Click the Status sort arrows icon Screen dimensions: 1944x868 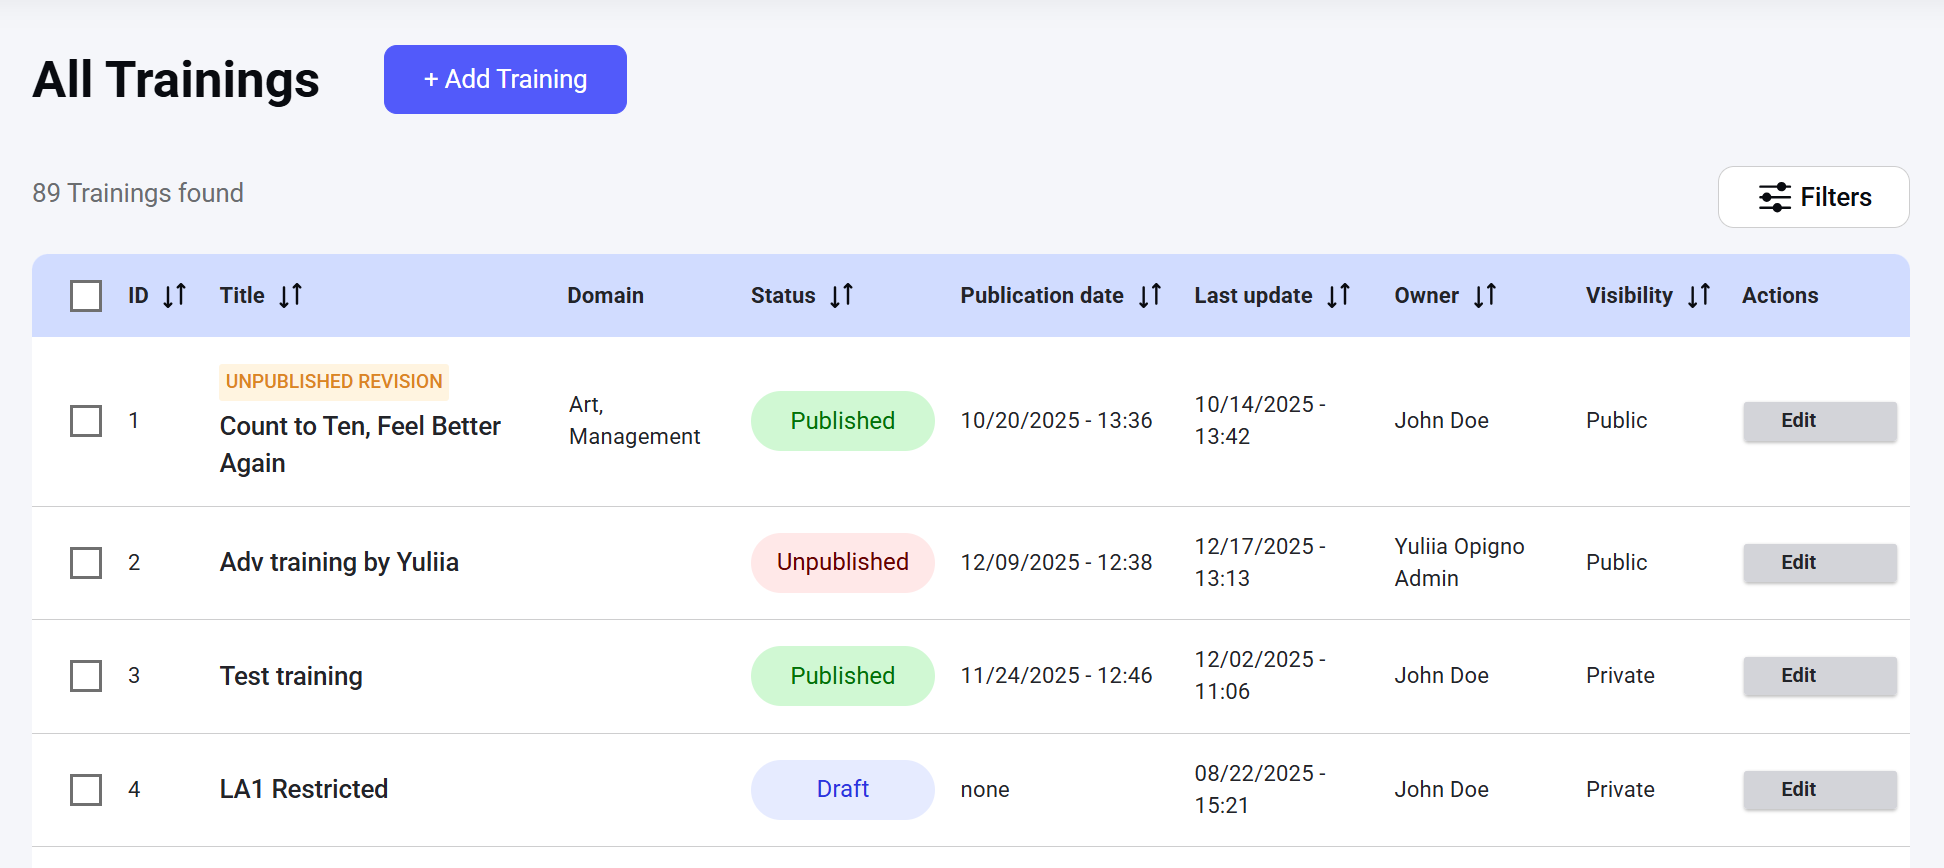click(842, 295)
